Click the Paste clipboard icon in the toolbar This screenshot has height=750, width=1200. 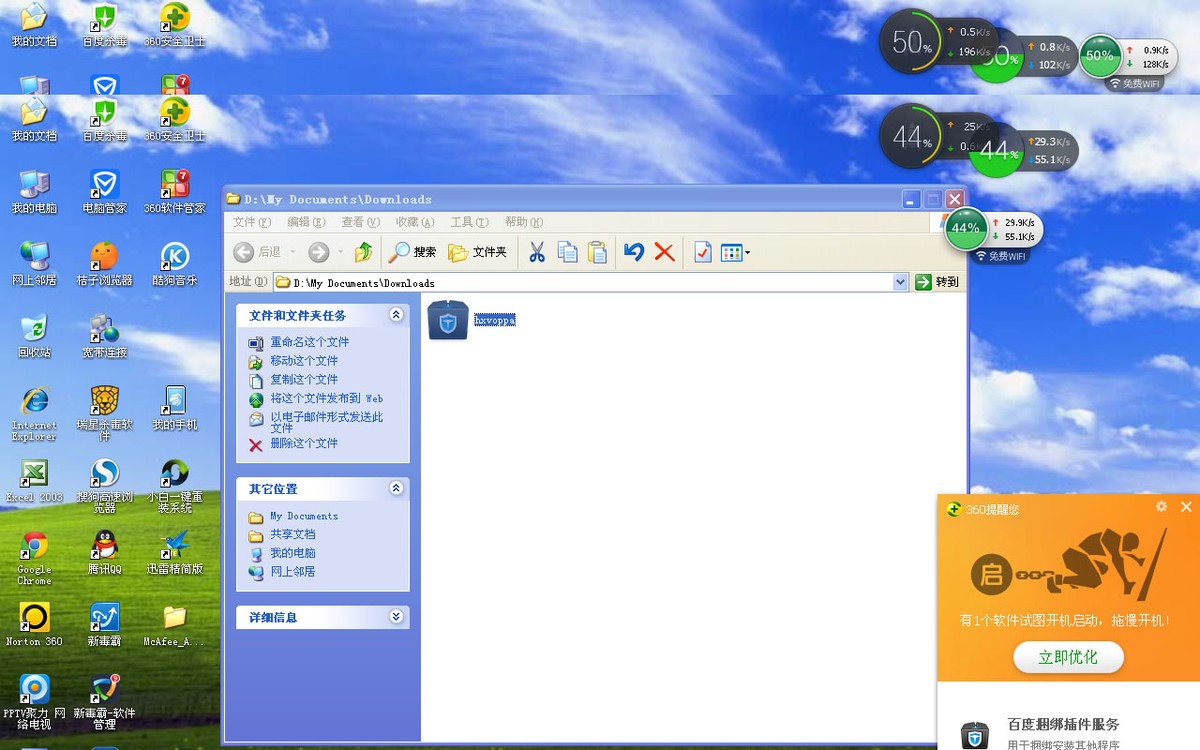pyautogui.click(x=597, y=252)
